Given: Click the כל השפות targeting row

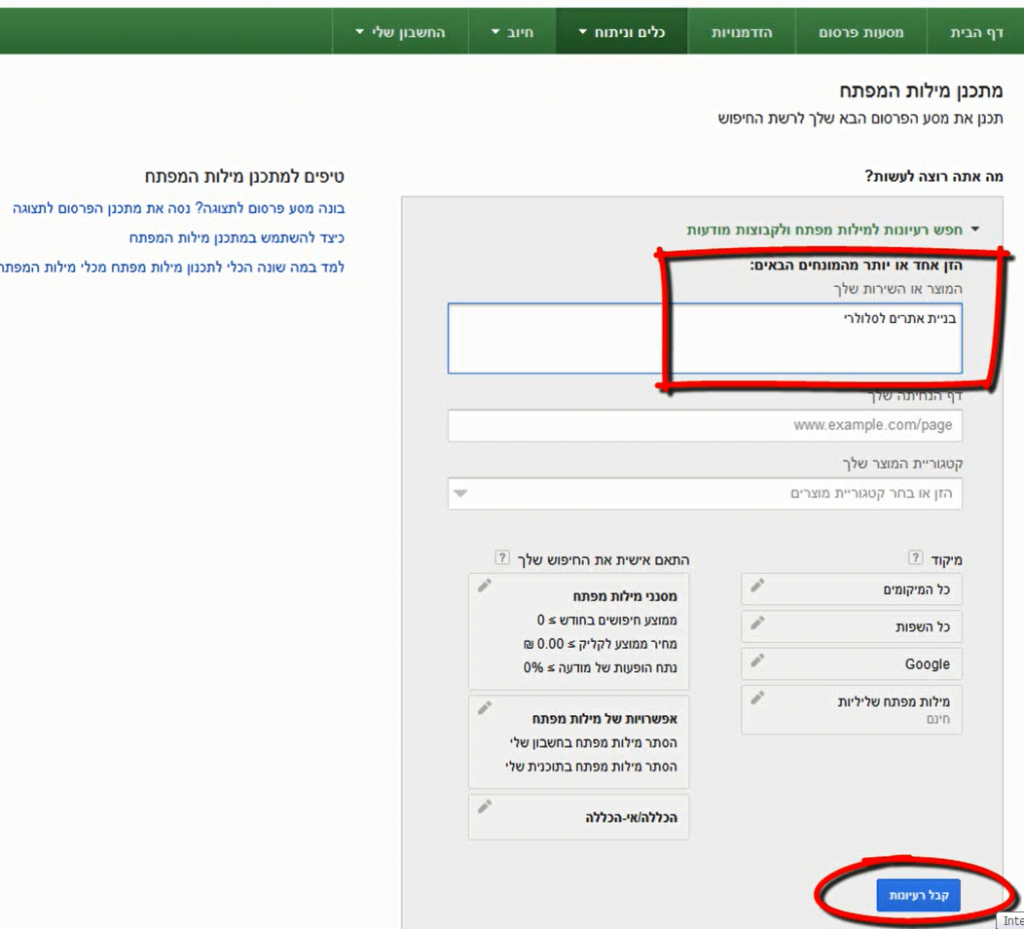Looking at the screenshot, I should (x=852, y=627).
